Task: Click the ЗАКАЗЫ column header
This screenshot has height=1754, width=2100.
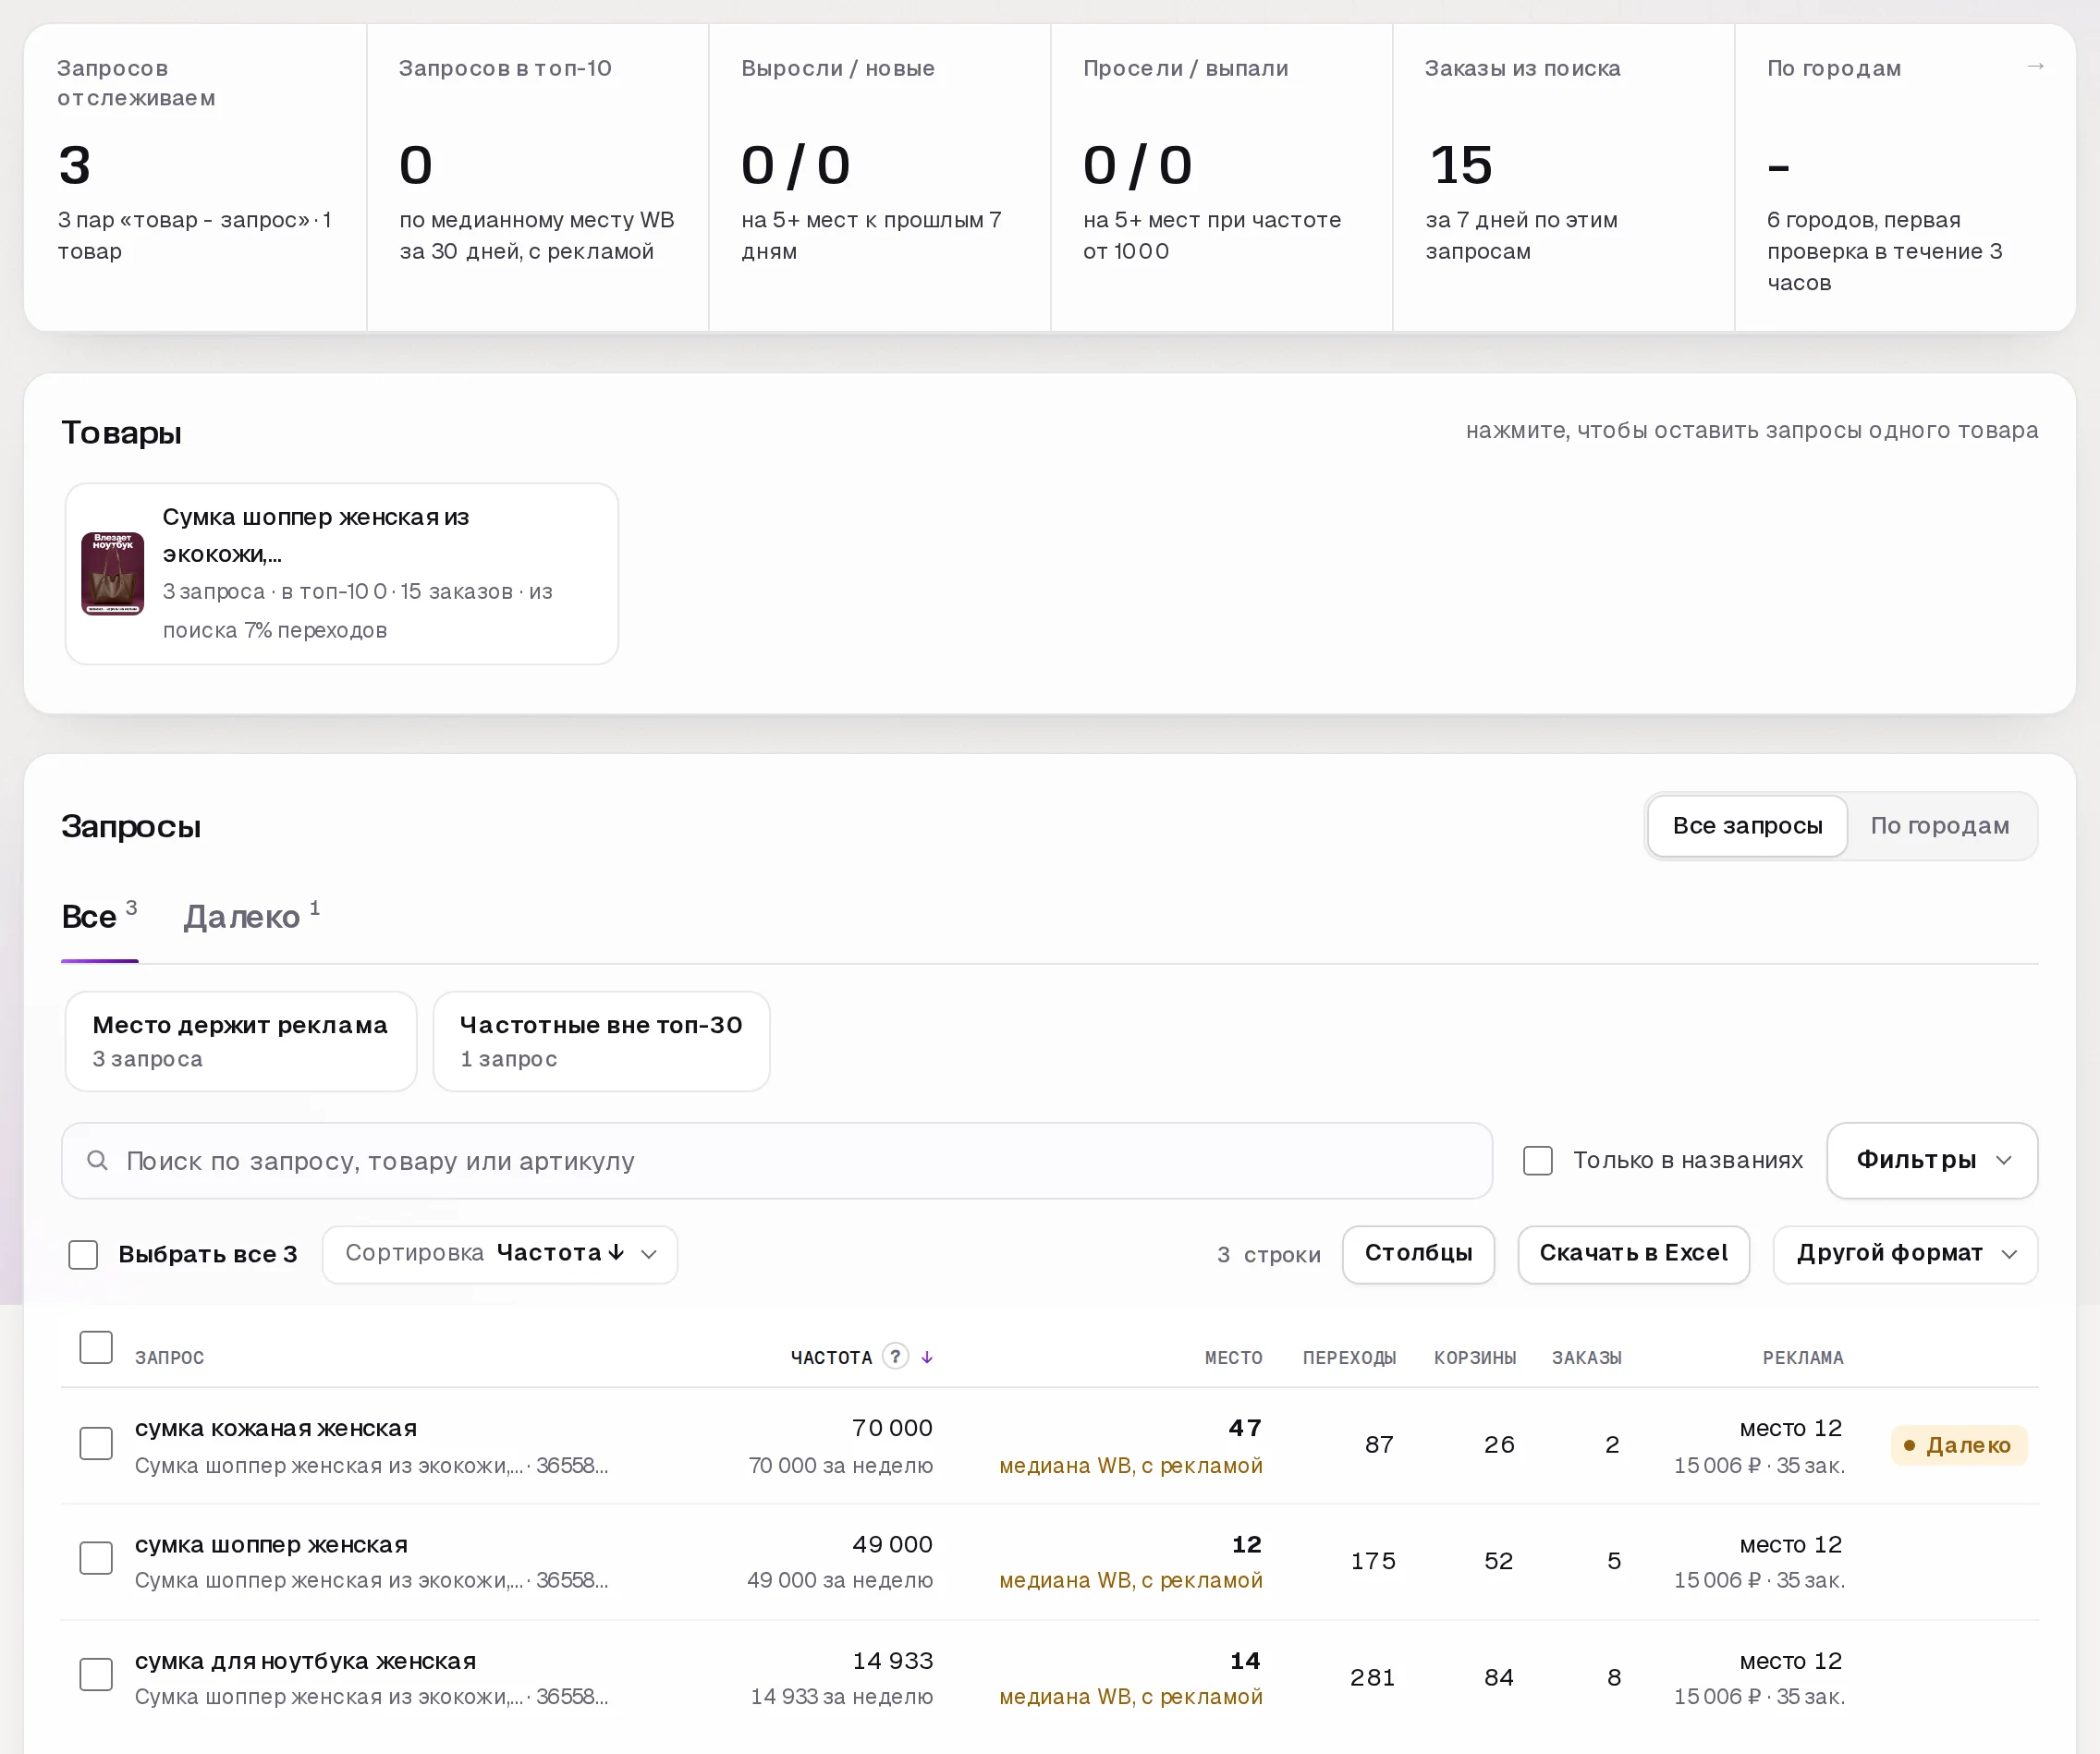Action: [x=1586, y=1358]
